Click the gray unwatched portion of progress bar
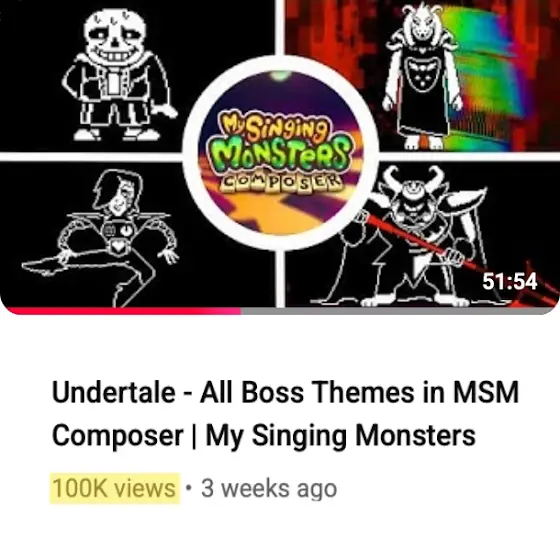Screen dimensions: 560x560 click(x=398, y=311)
